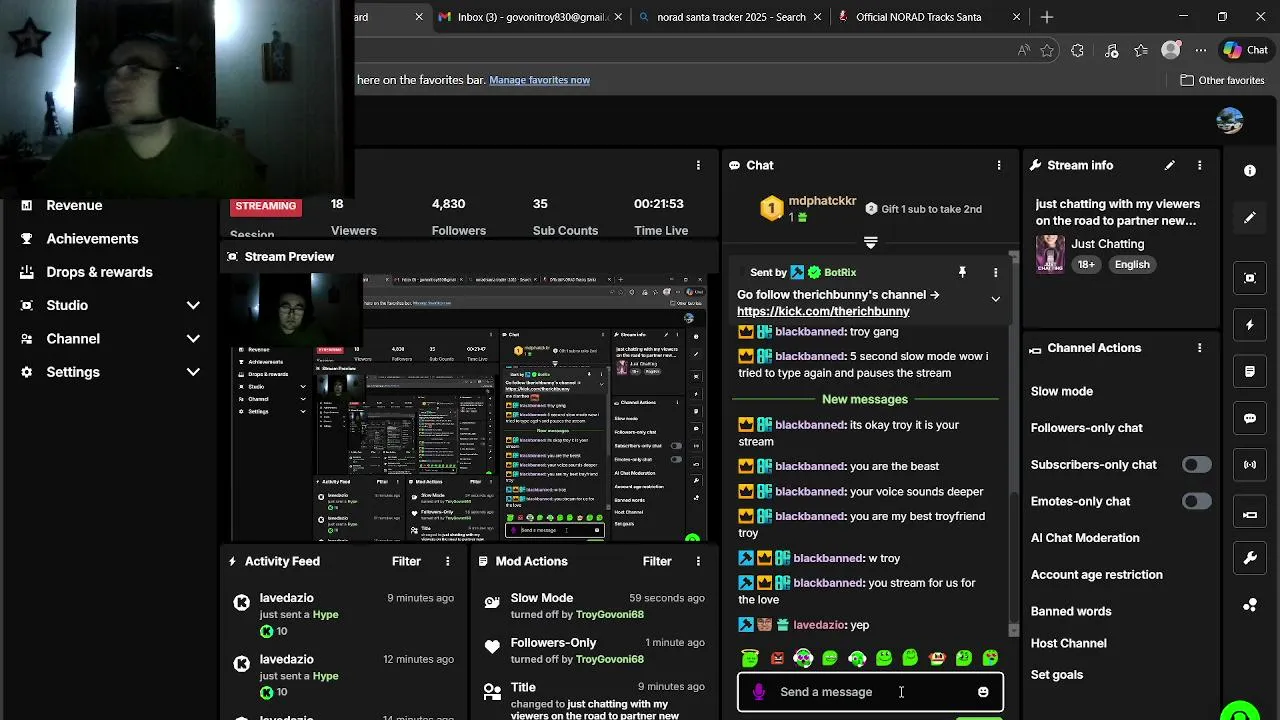Click the chat bubble icon in right sidebar
Screen dimensions: 1280x720
(x=1250, y=418)
